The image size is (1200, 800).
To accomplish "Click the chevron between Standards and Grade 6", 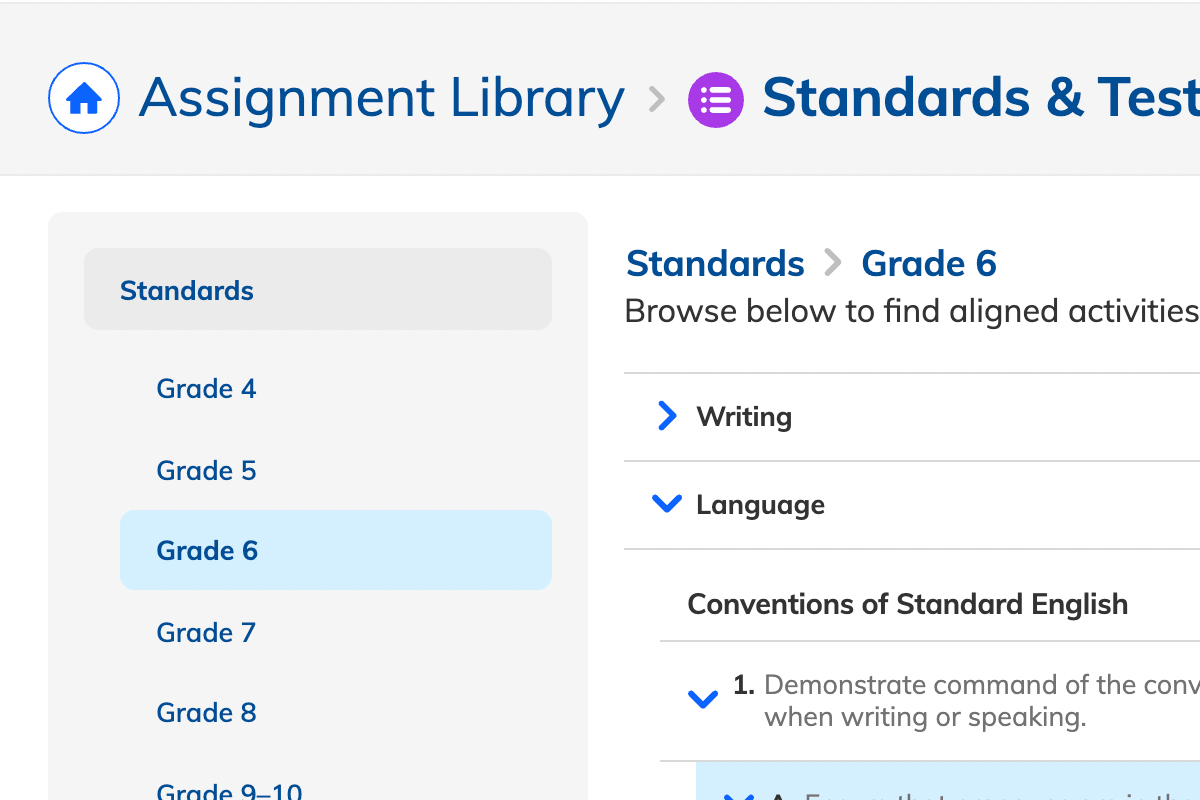I will pos(832,263).
